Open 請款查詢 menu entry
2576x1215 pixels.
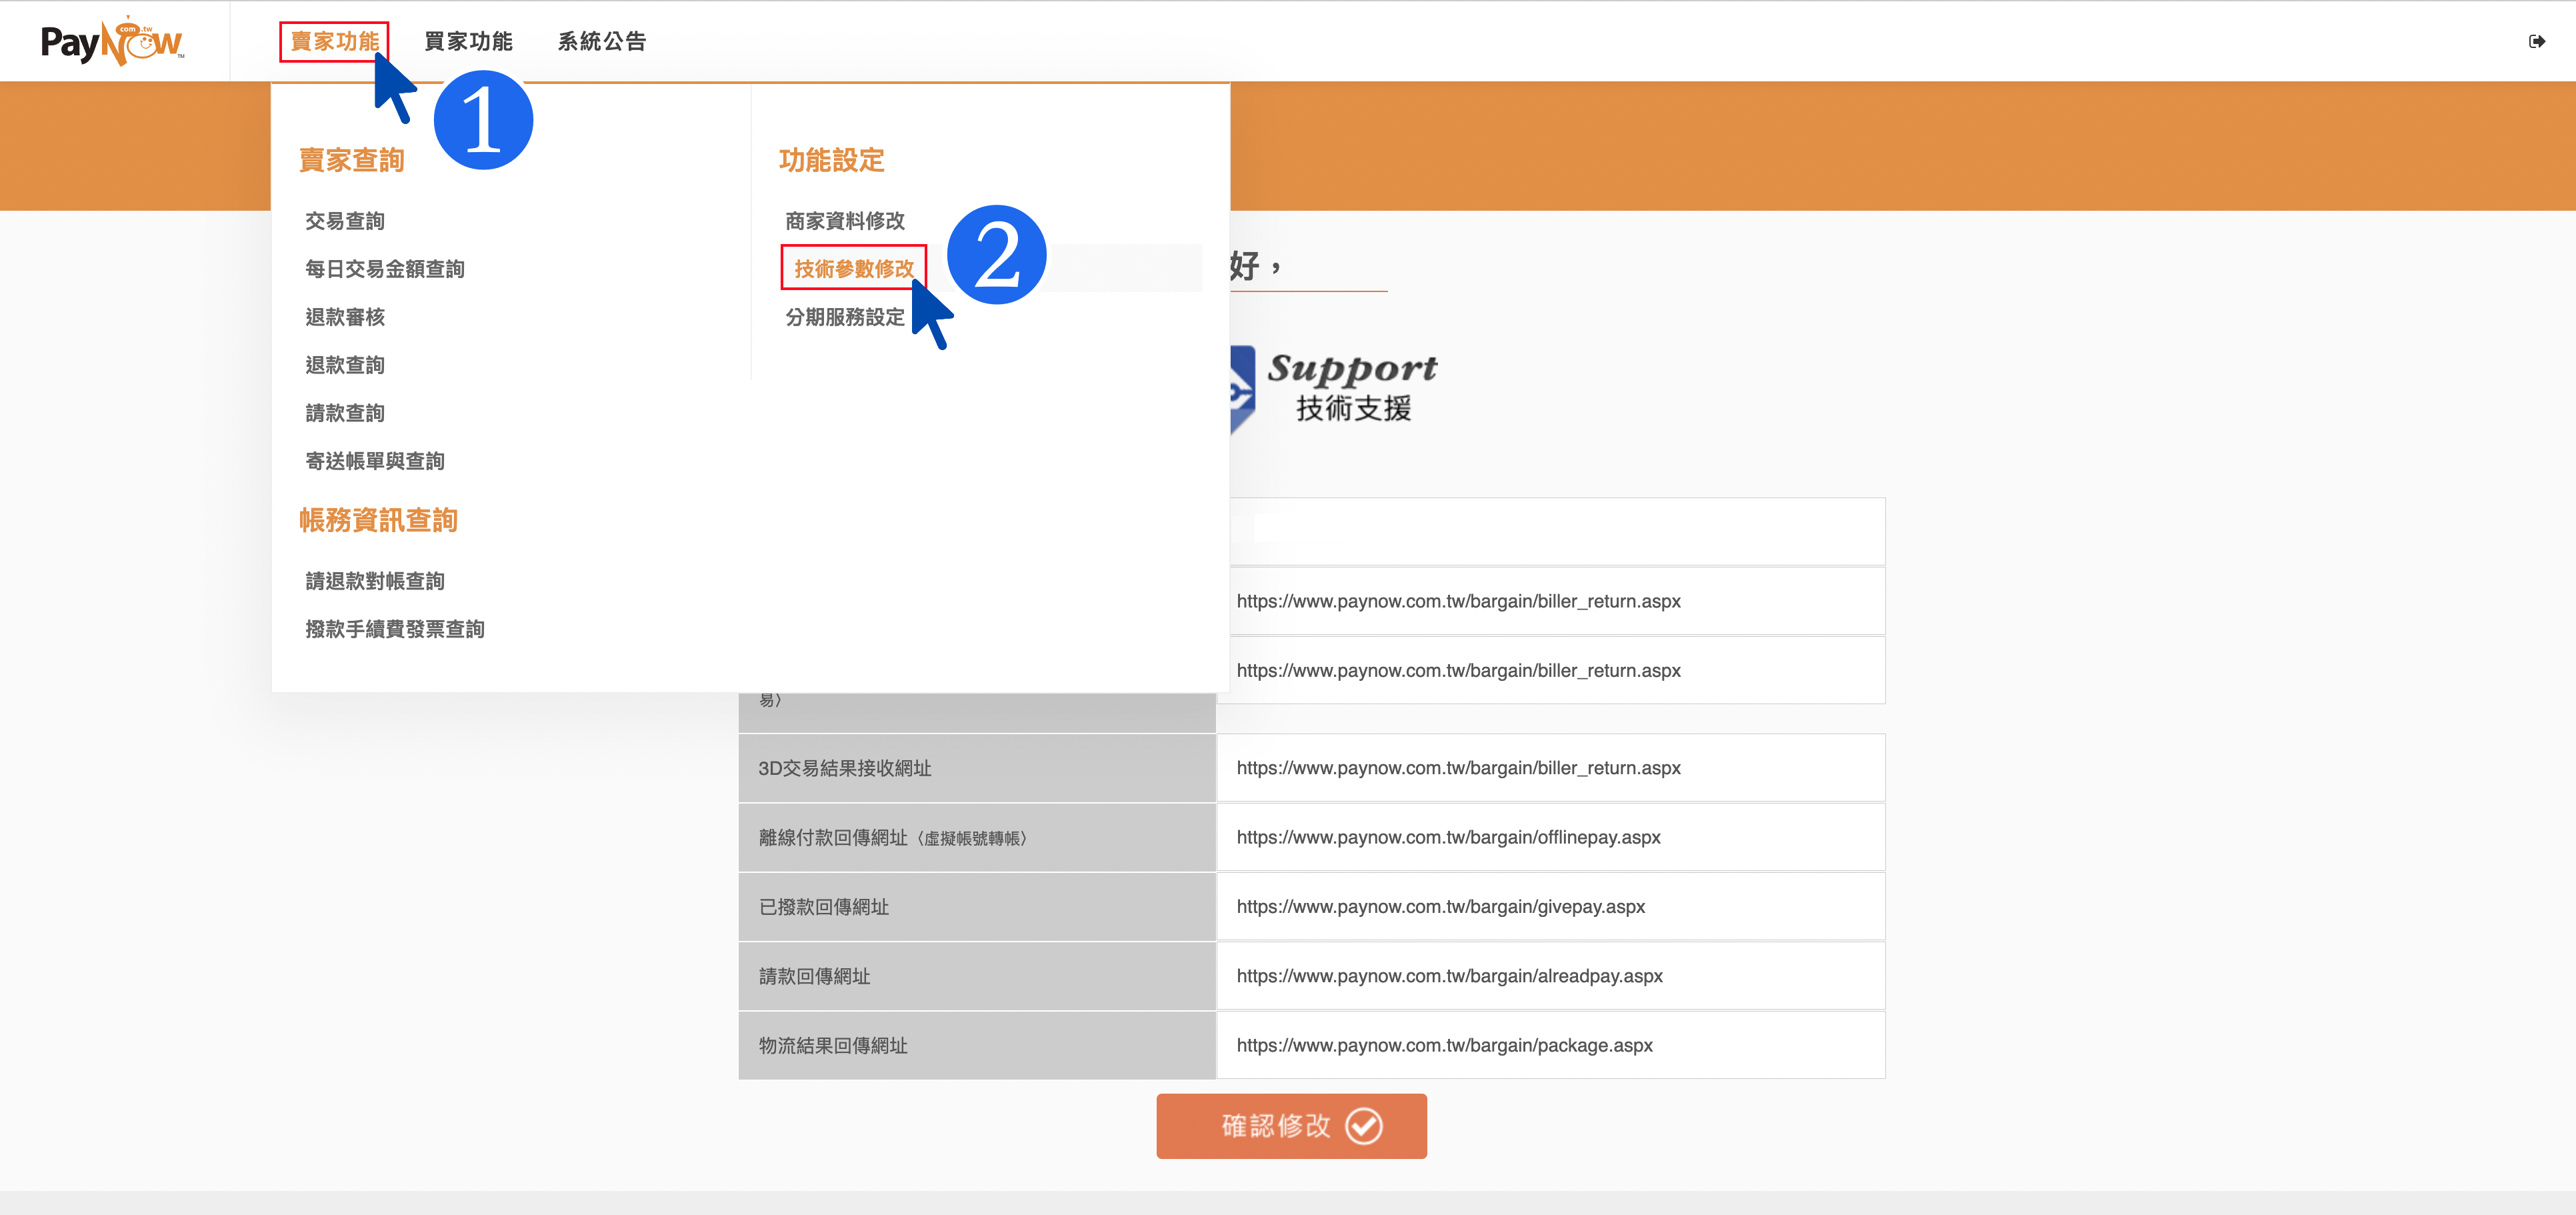tap(345, 413)
